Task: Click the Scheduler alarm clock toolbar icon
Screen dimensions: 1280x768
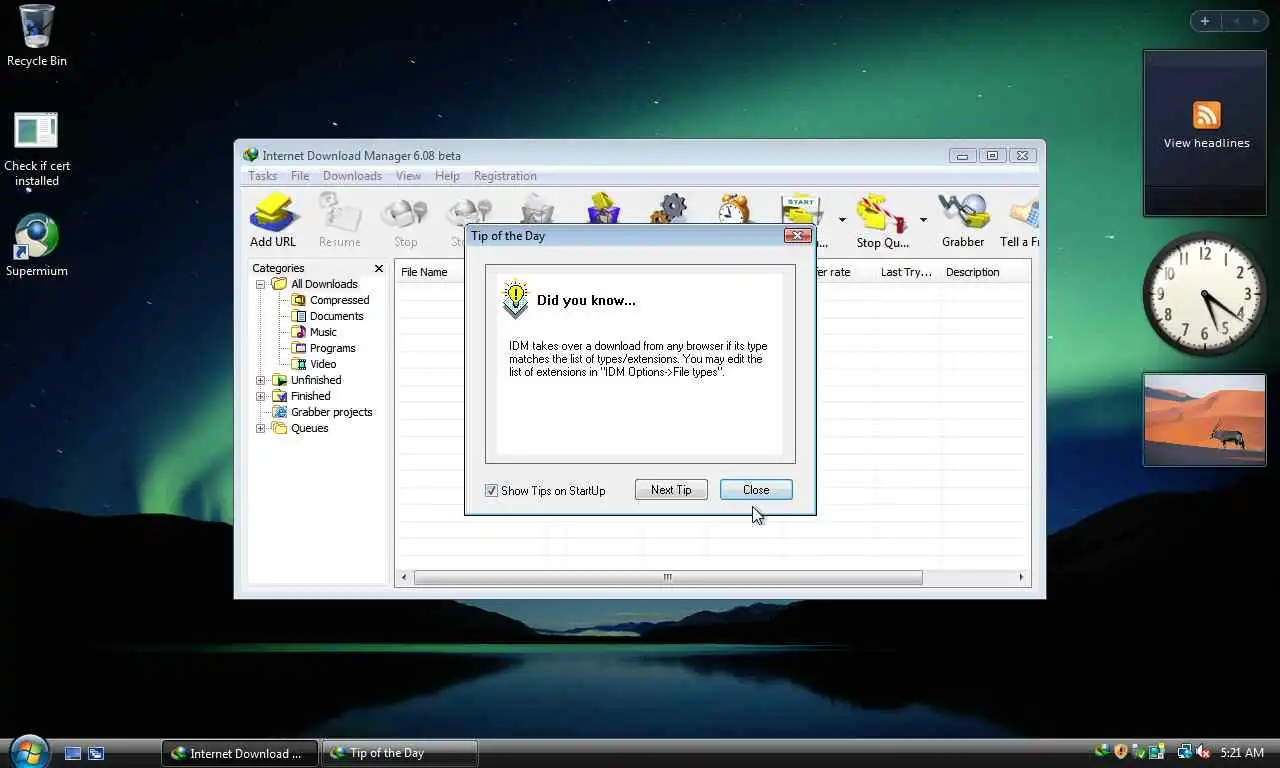Action: click(735, 208)
